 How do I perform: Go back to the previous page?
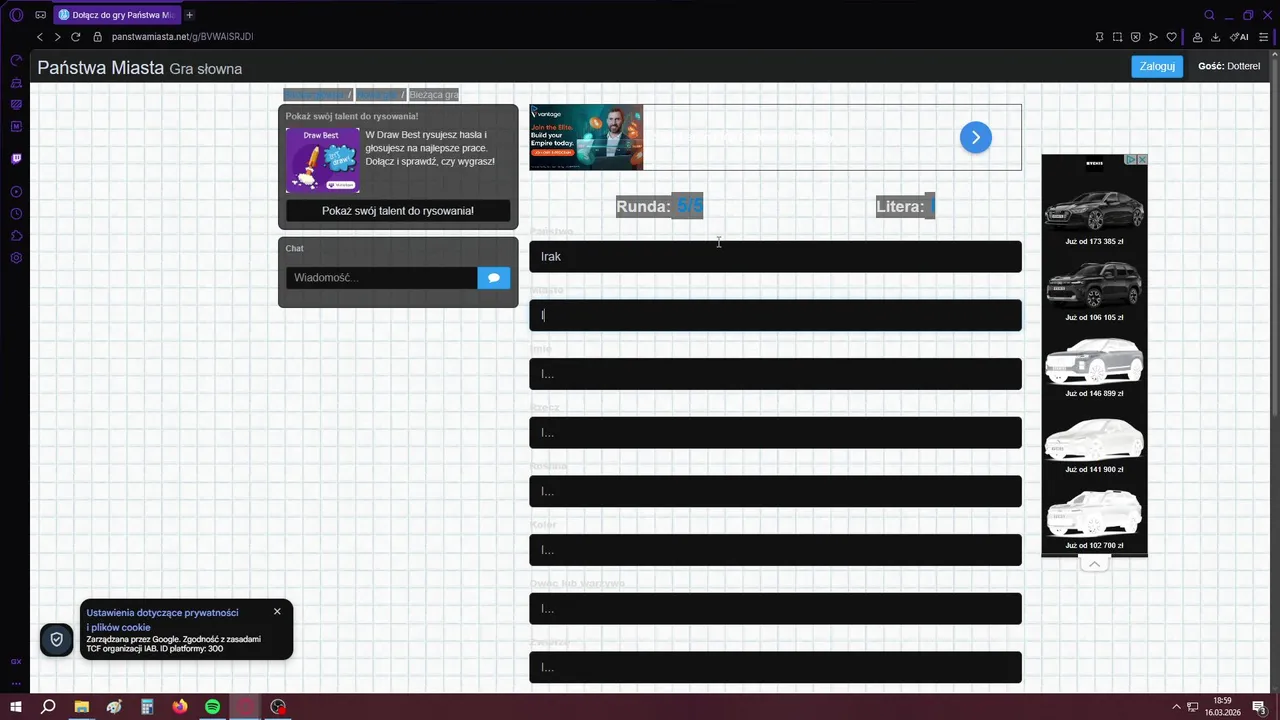tap(39, 37)
